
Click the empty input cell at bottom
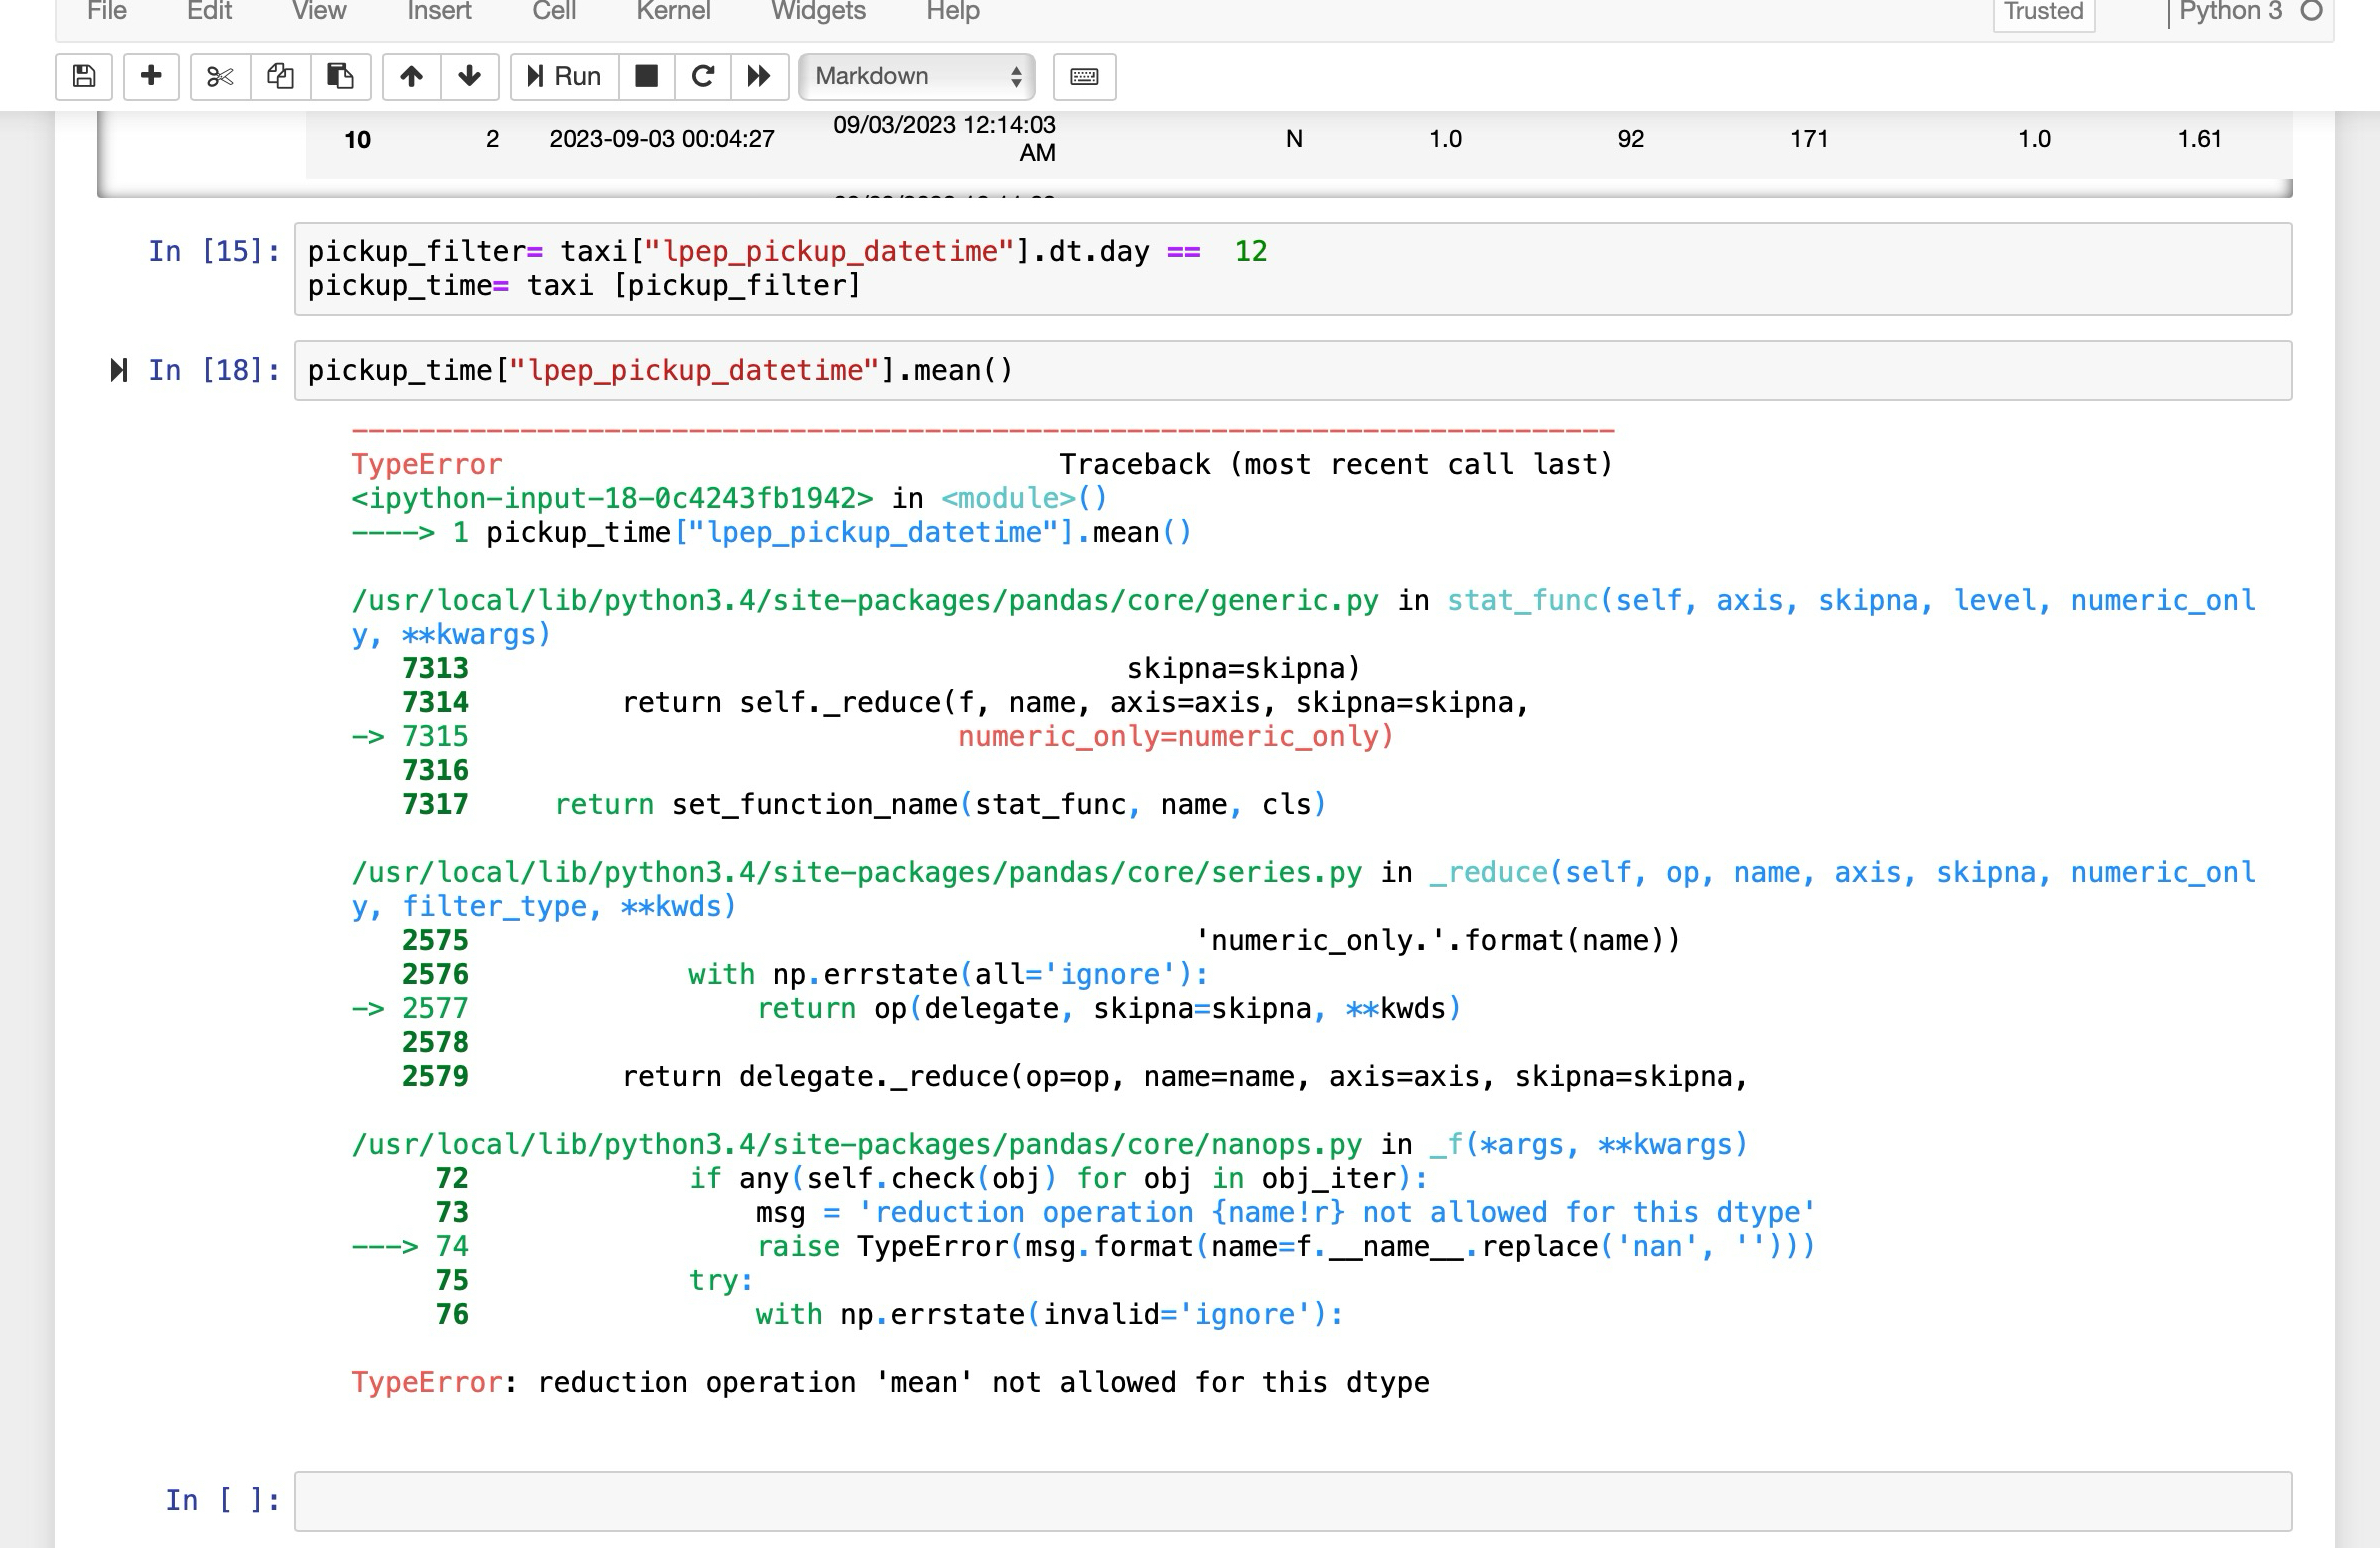click(1292, 1500)
